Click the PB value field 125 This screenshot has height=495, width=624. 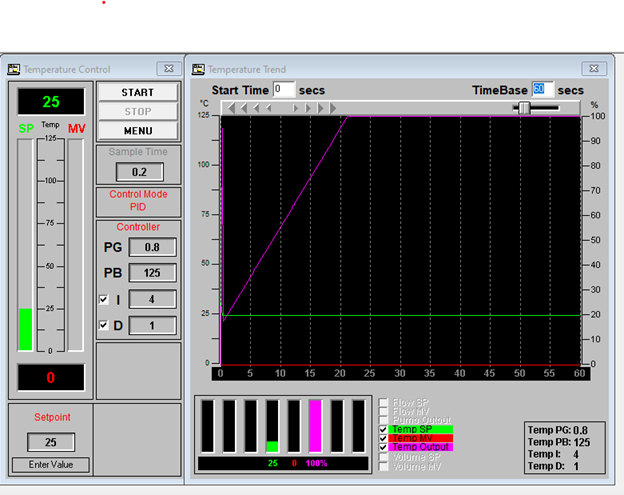[x=152, y=273]
